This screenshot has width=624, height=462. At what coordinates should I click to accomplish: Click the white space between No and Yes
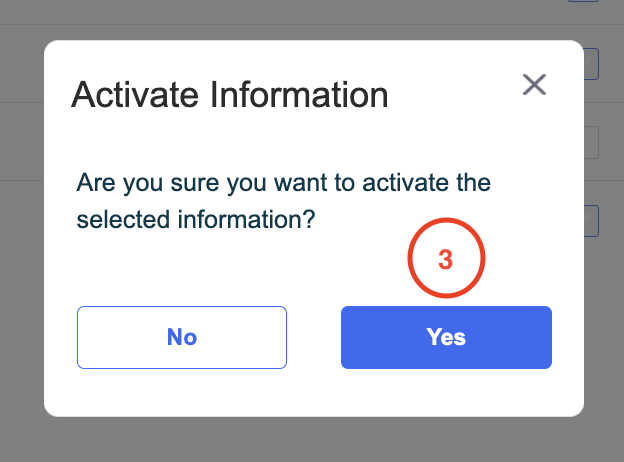click(314, 337)
